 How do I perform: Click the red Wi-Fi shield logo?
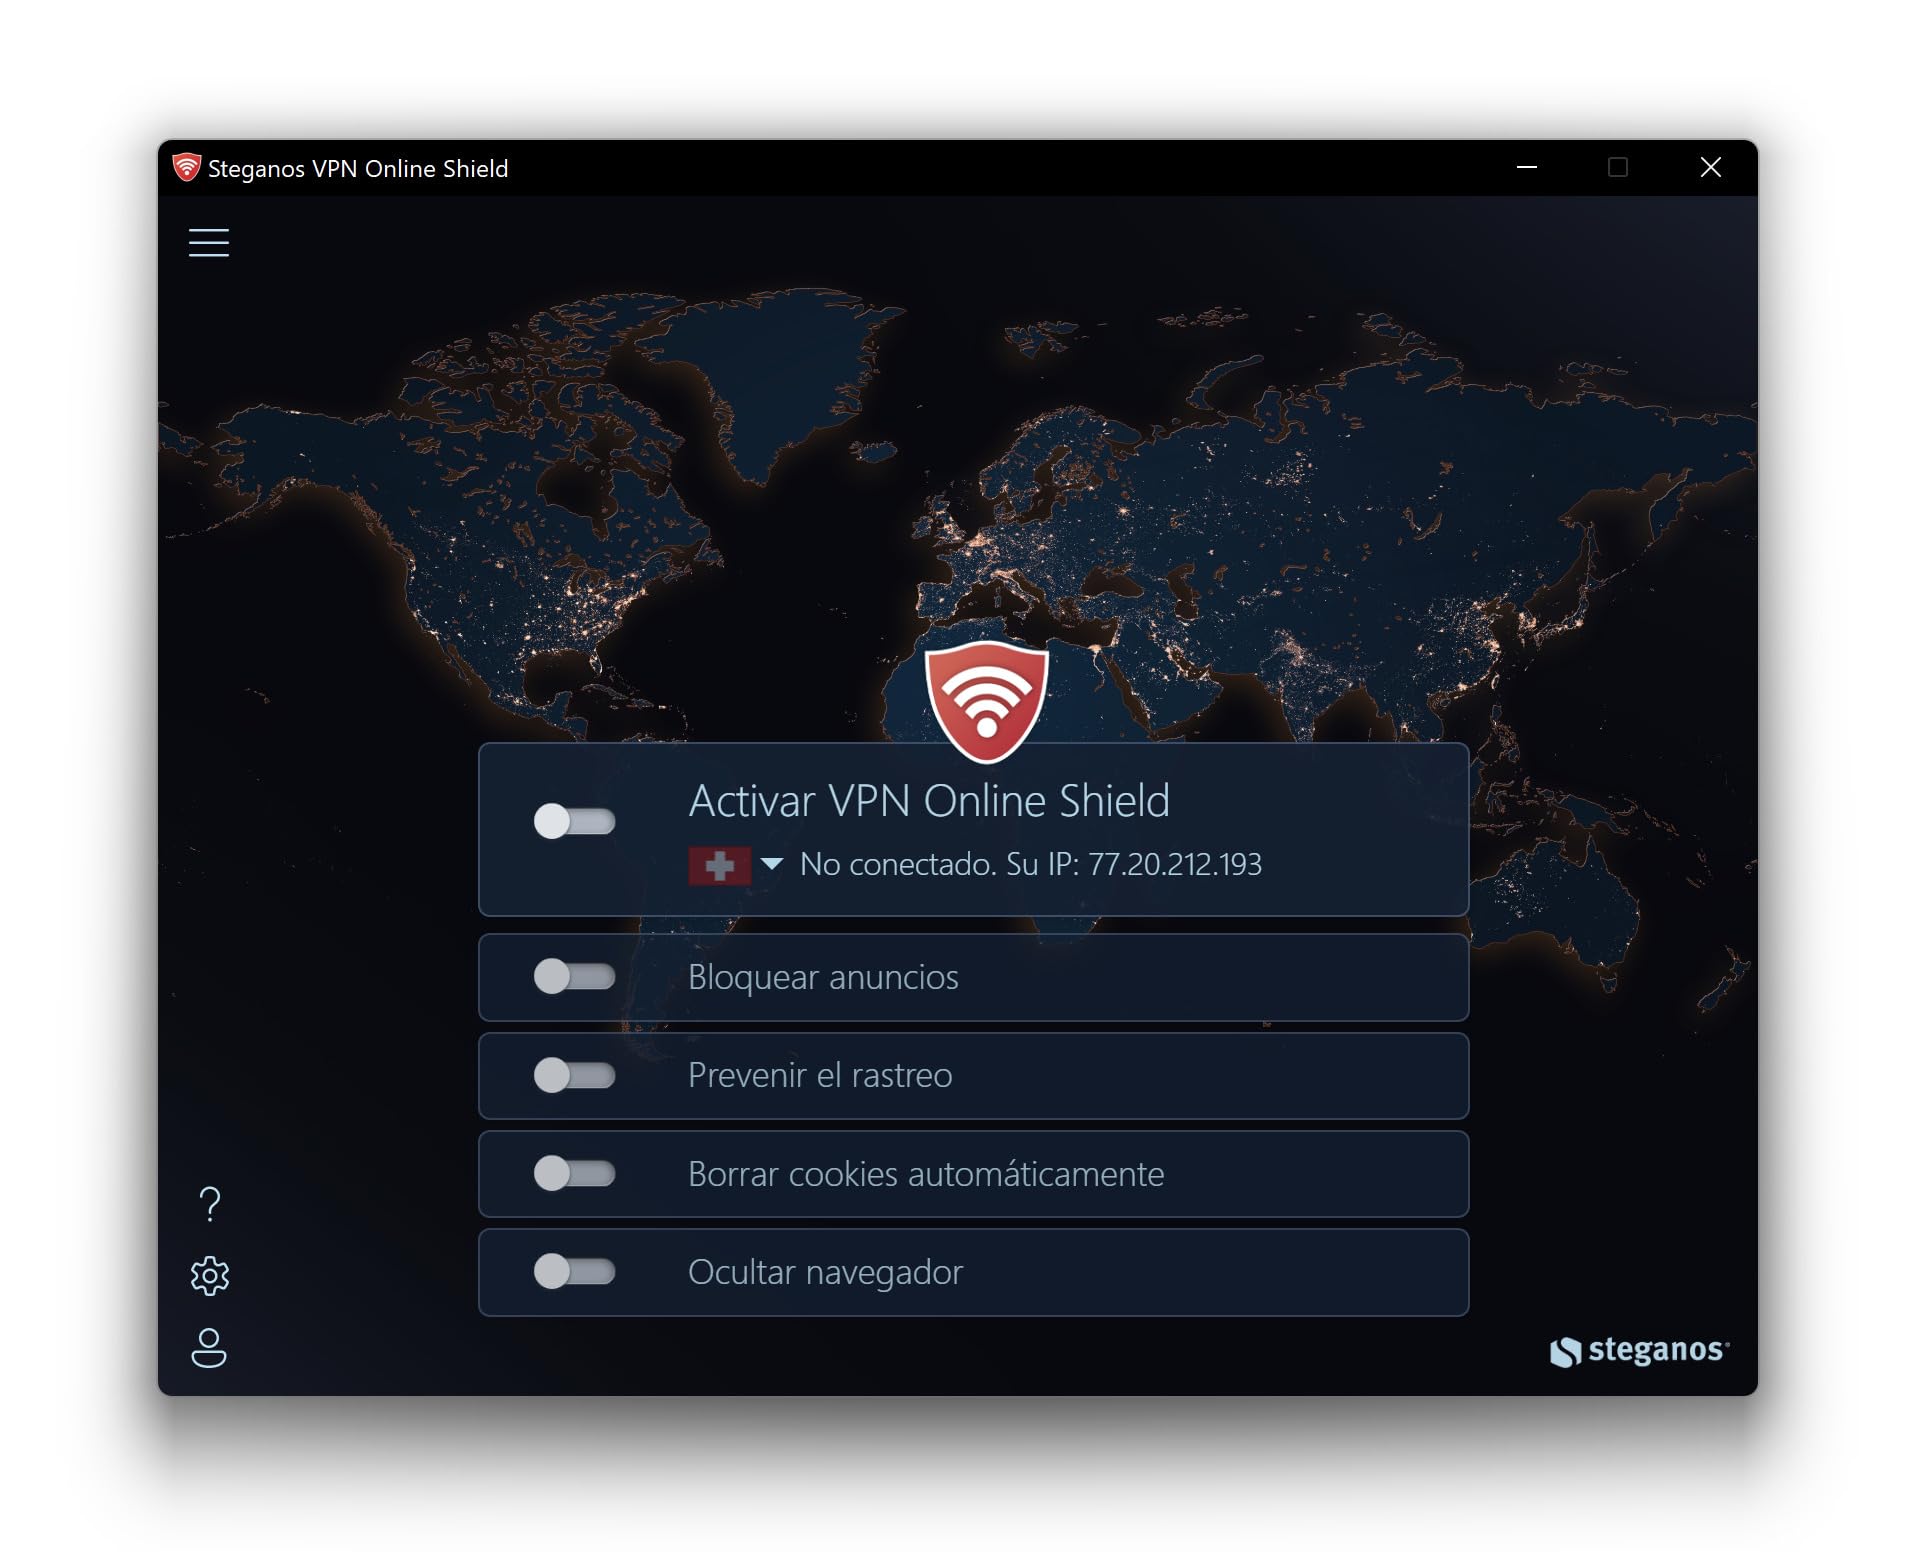coord(987,701)
